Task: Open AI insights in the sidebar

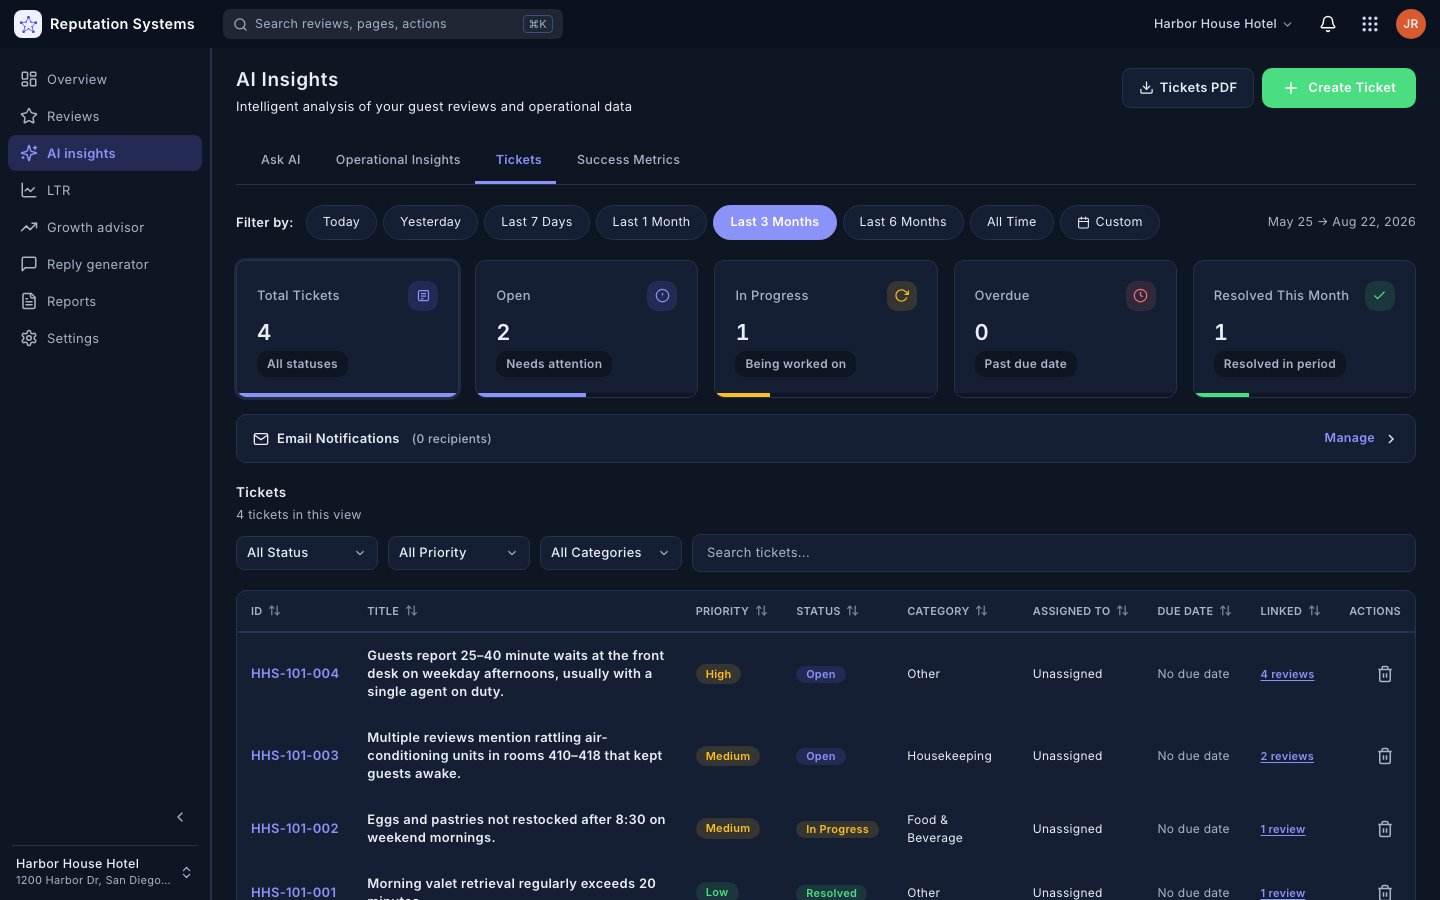Action: 105,153
